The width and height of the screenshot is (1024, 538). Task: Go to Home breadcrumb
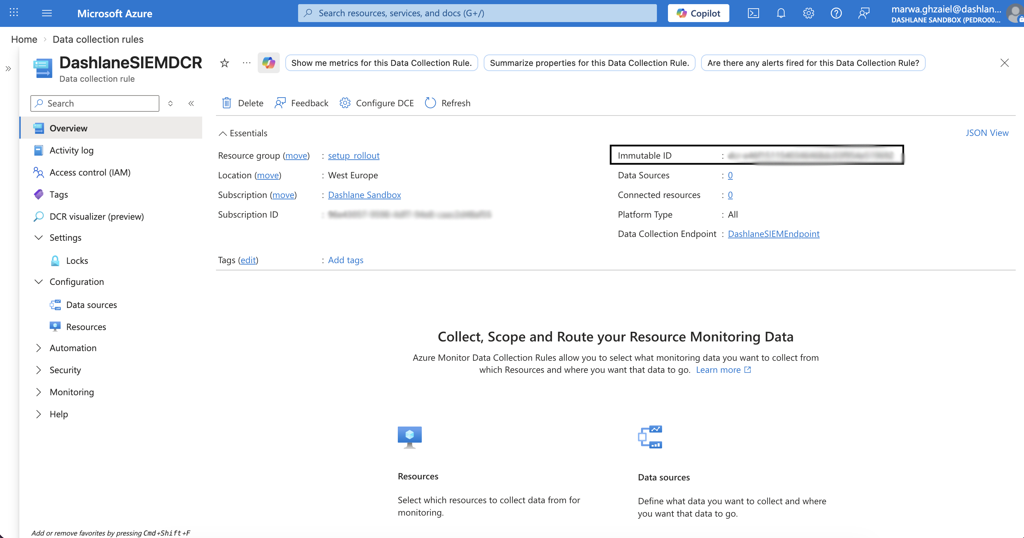(x=24, y=39)
